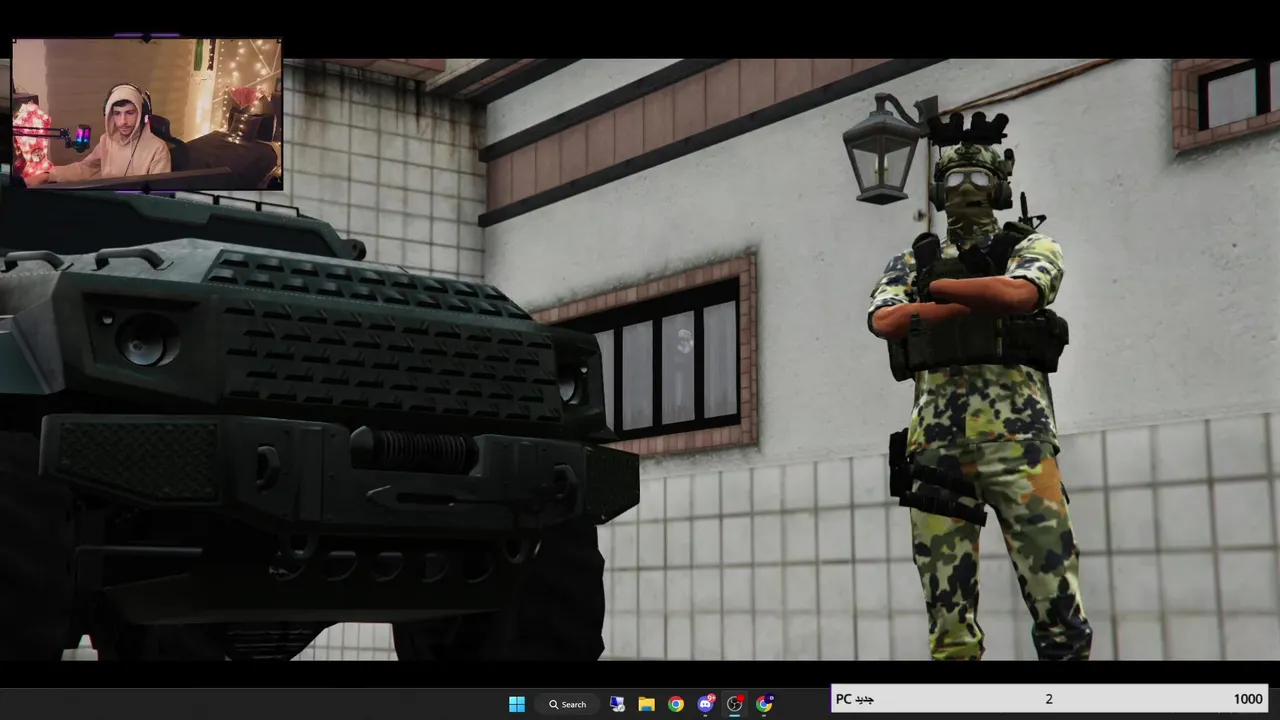1280x720 pixels.
Task: Click the value '2' in overlay bar
Action: (1049, 699)
